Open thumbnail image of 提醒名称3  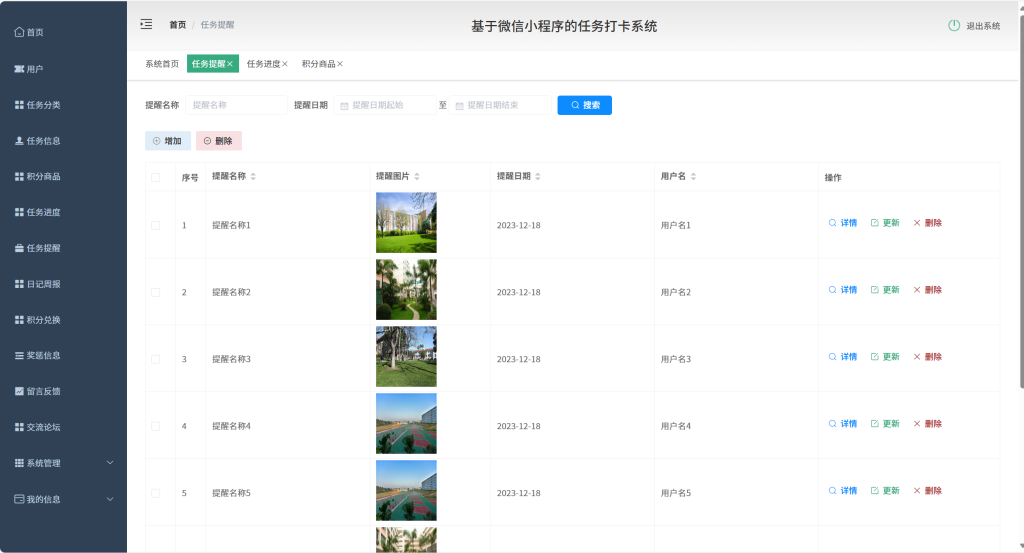coord(406,356)
